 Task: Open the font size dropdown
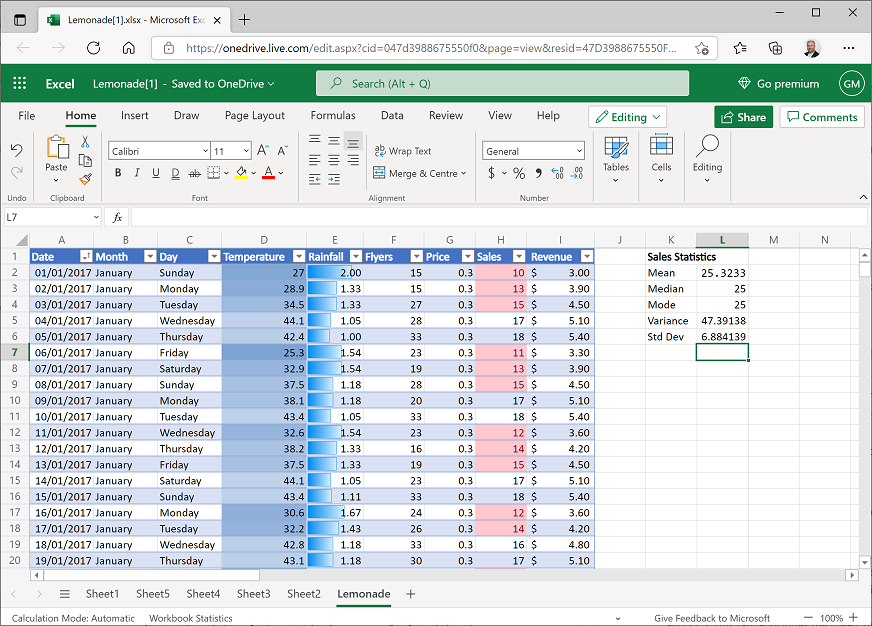[x=247, y=150]
